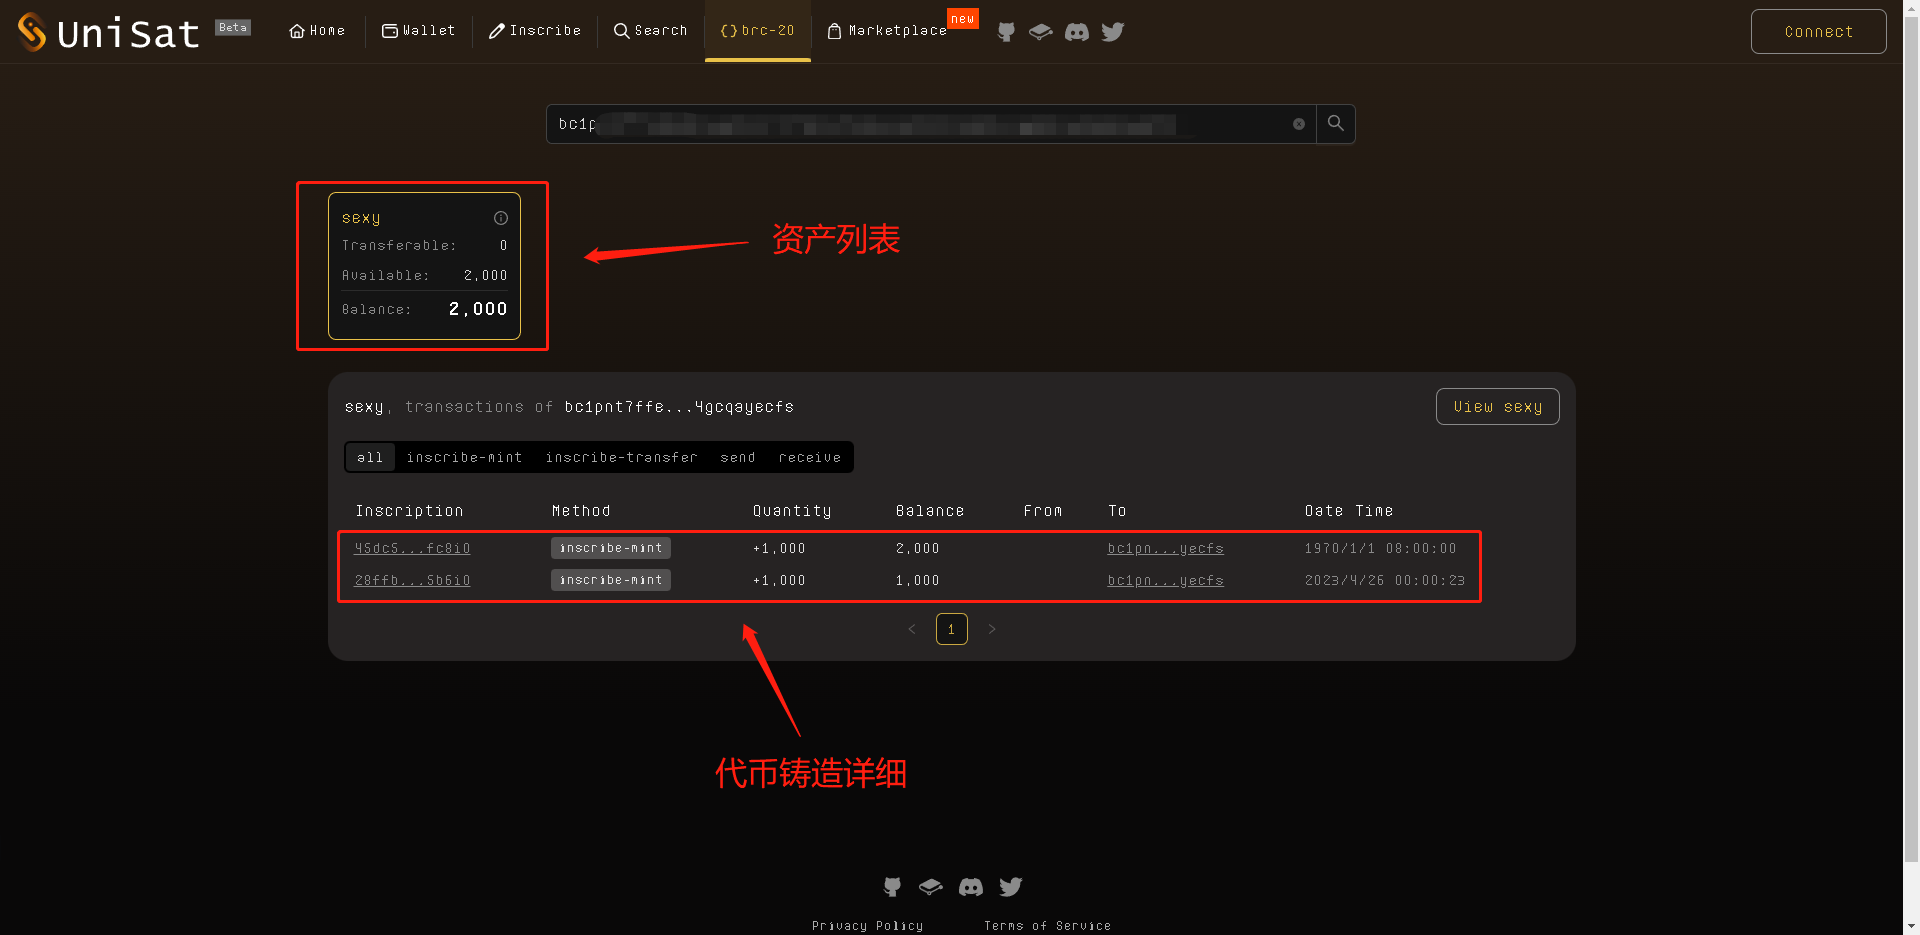Open Discord icon in footer
The width and height of the screenshot is (1920, 935).
[971, 887]
